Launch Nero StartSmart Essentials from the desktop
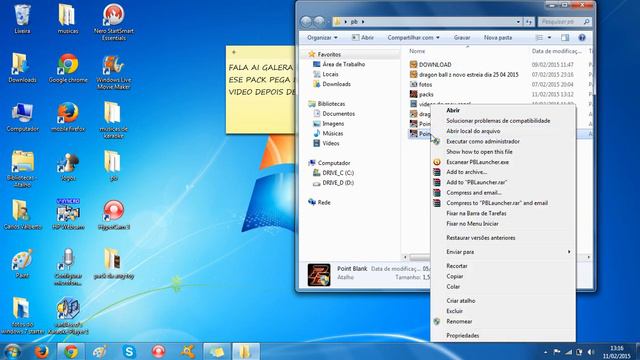The width and height of the screenshot is (640, 360). (114, 22)
